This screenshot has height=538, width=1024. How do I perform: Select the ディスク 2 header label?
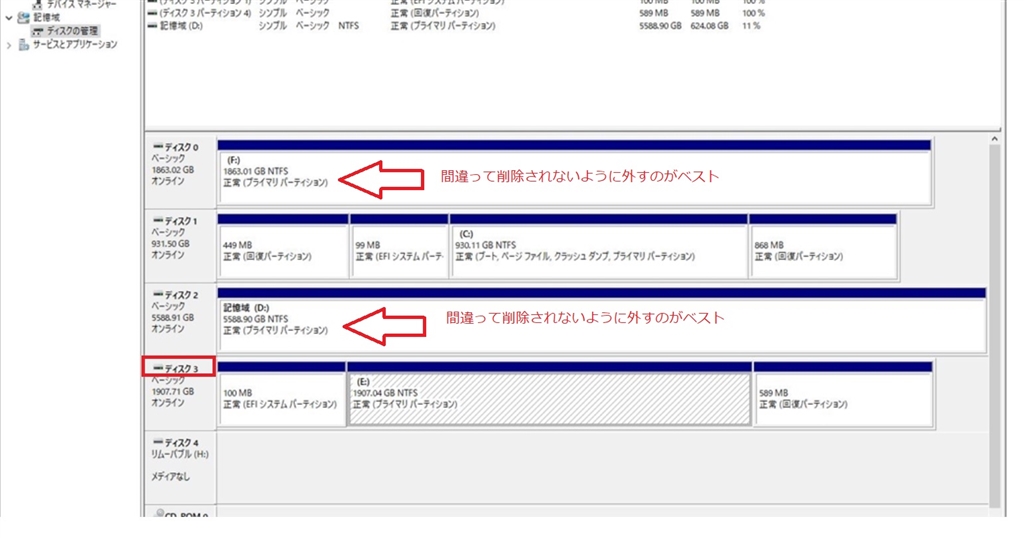181,295
